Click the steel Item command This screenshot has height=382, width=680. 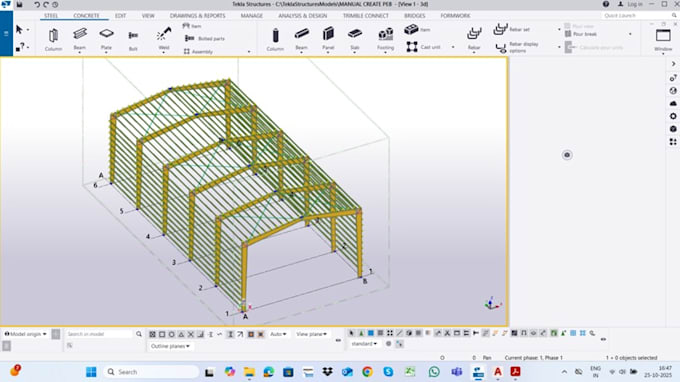(192, 26)
